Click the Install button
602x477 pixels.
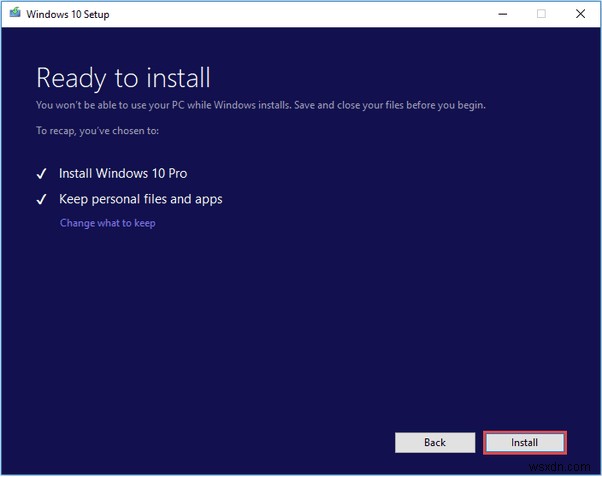[x=524, y=443]
